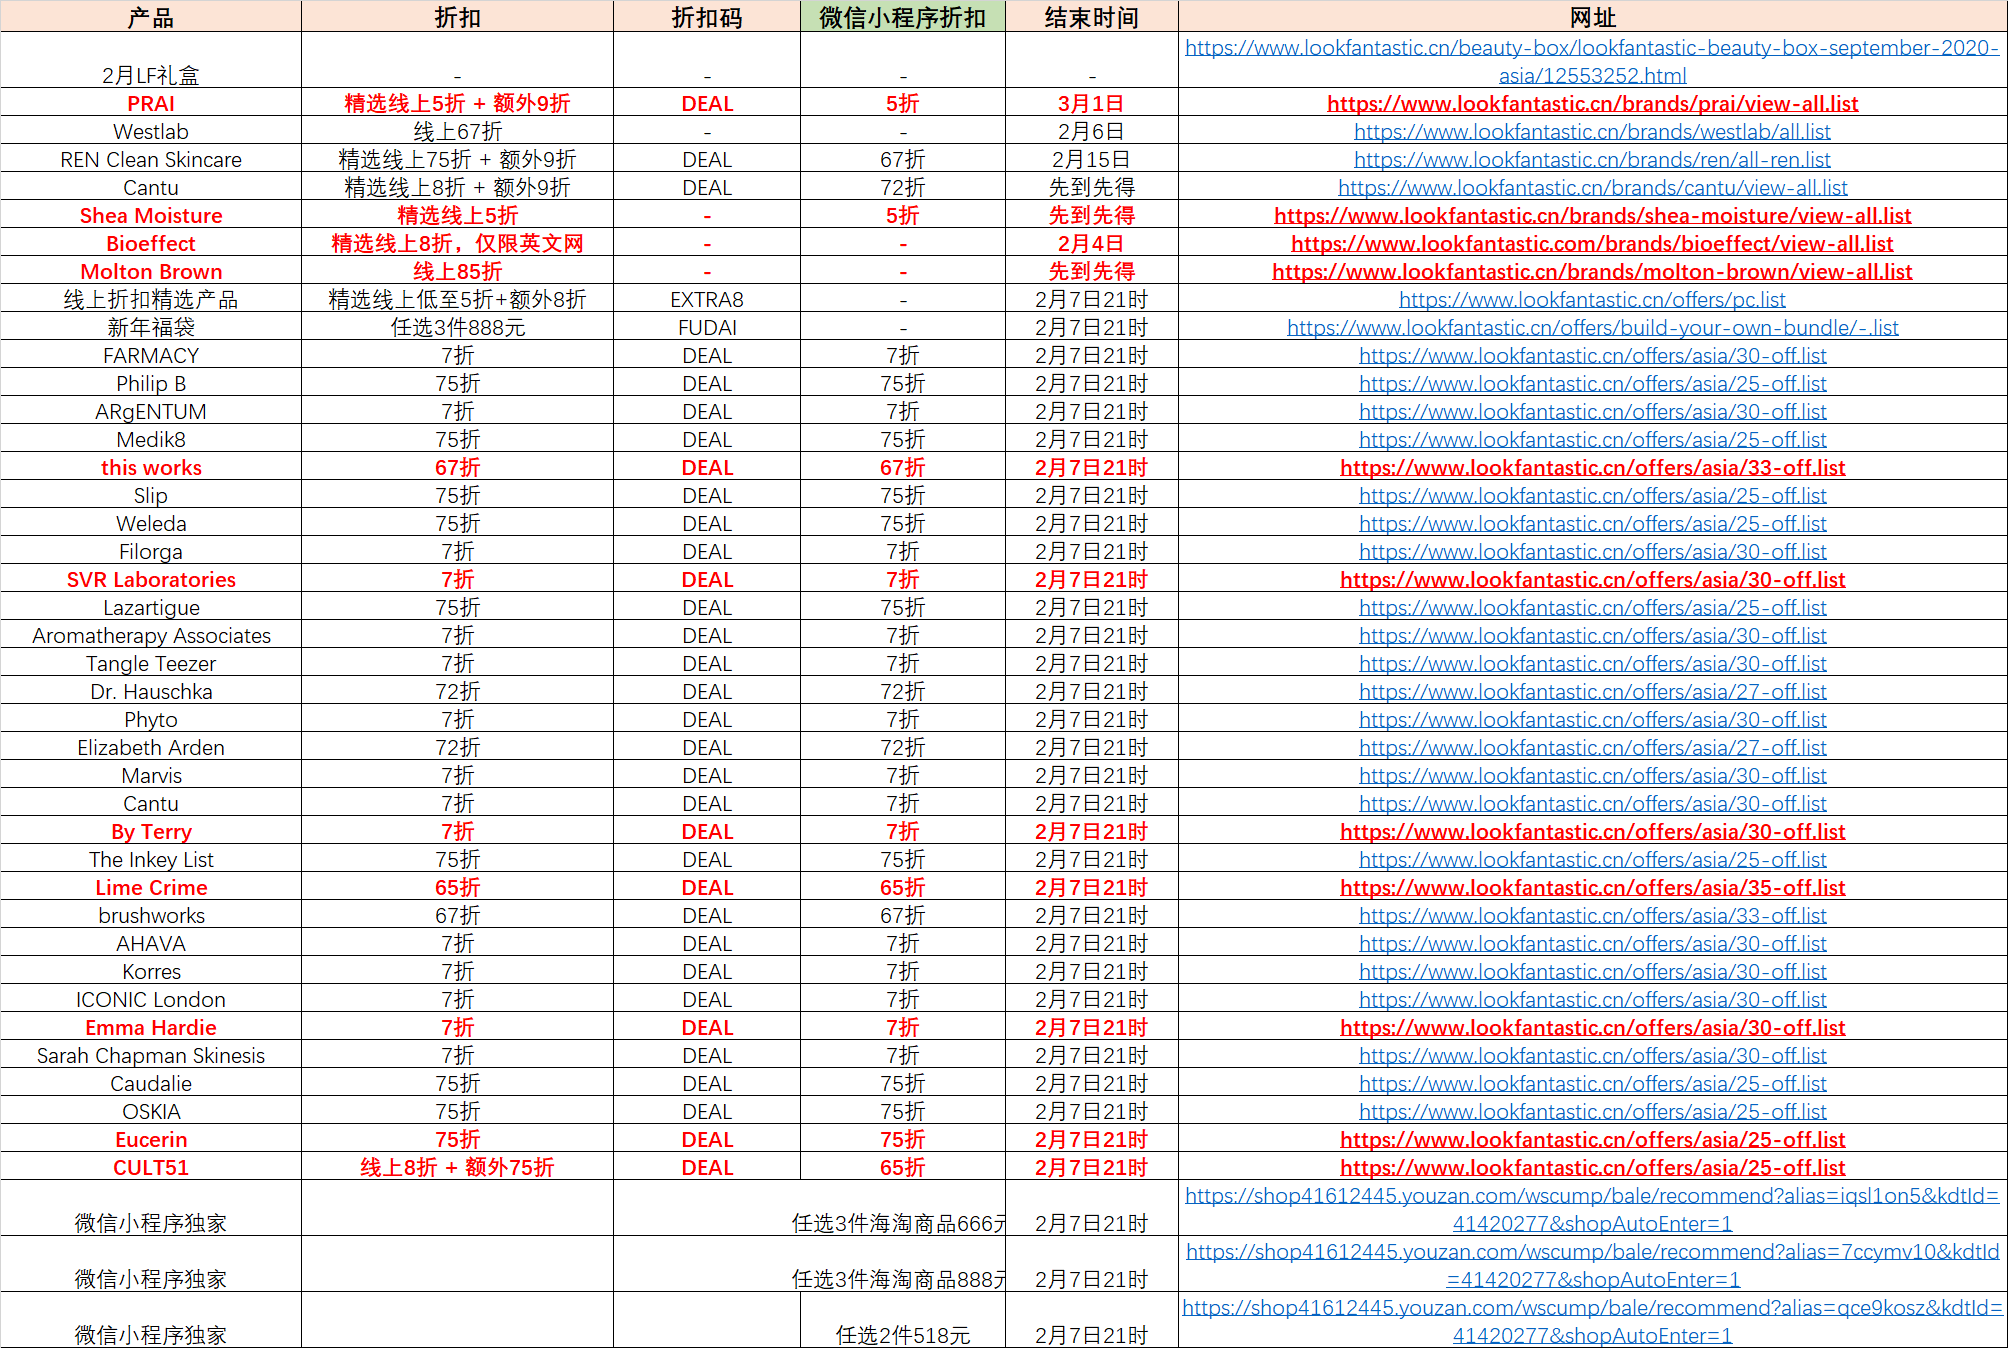Open youzan link with alias iqsl1on5
The height and width of the screenshot is (1348, 2008).
(x=1592, y=1209)
